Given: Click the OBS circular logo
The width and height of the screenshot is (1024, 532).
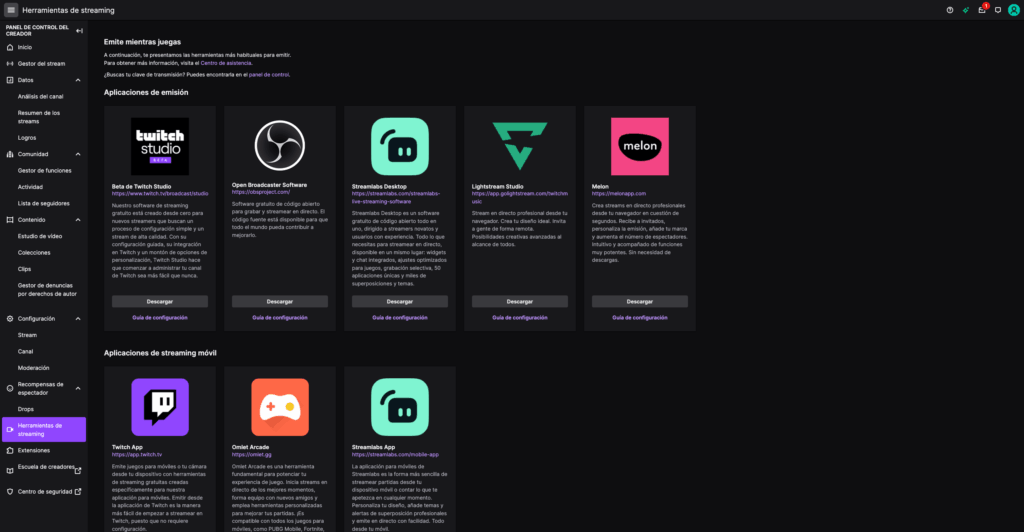Looking at the screenshot, I should click(x=280, y=145).
